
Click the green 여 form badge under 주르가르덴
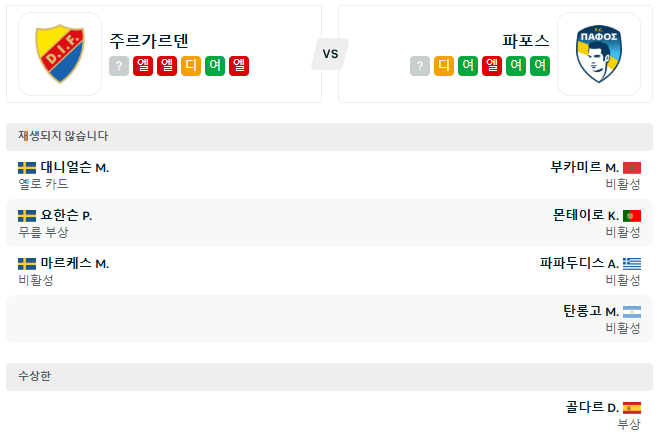tap(215, 66)
